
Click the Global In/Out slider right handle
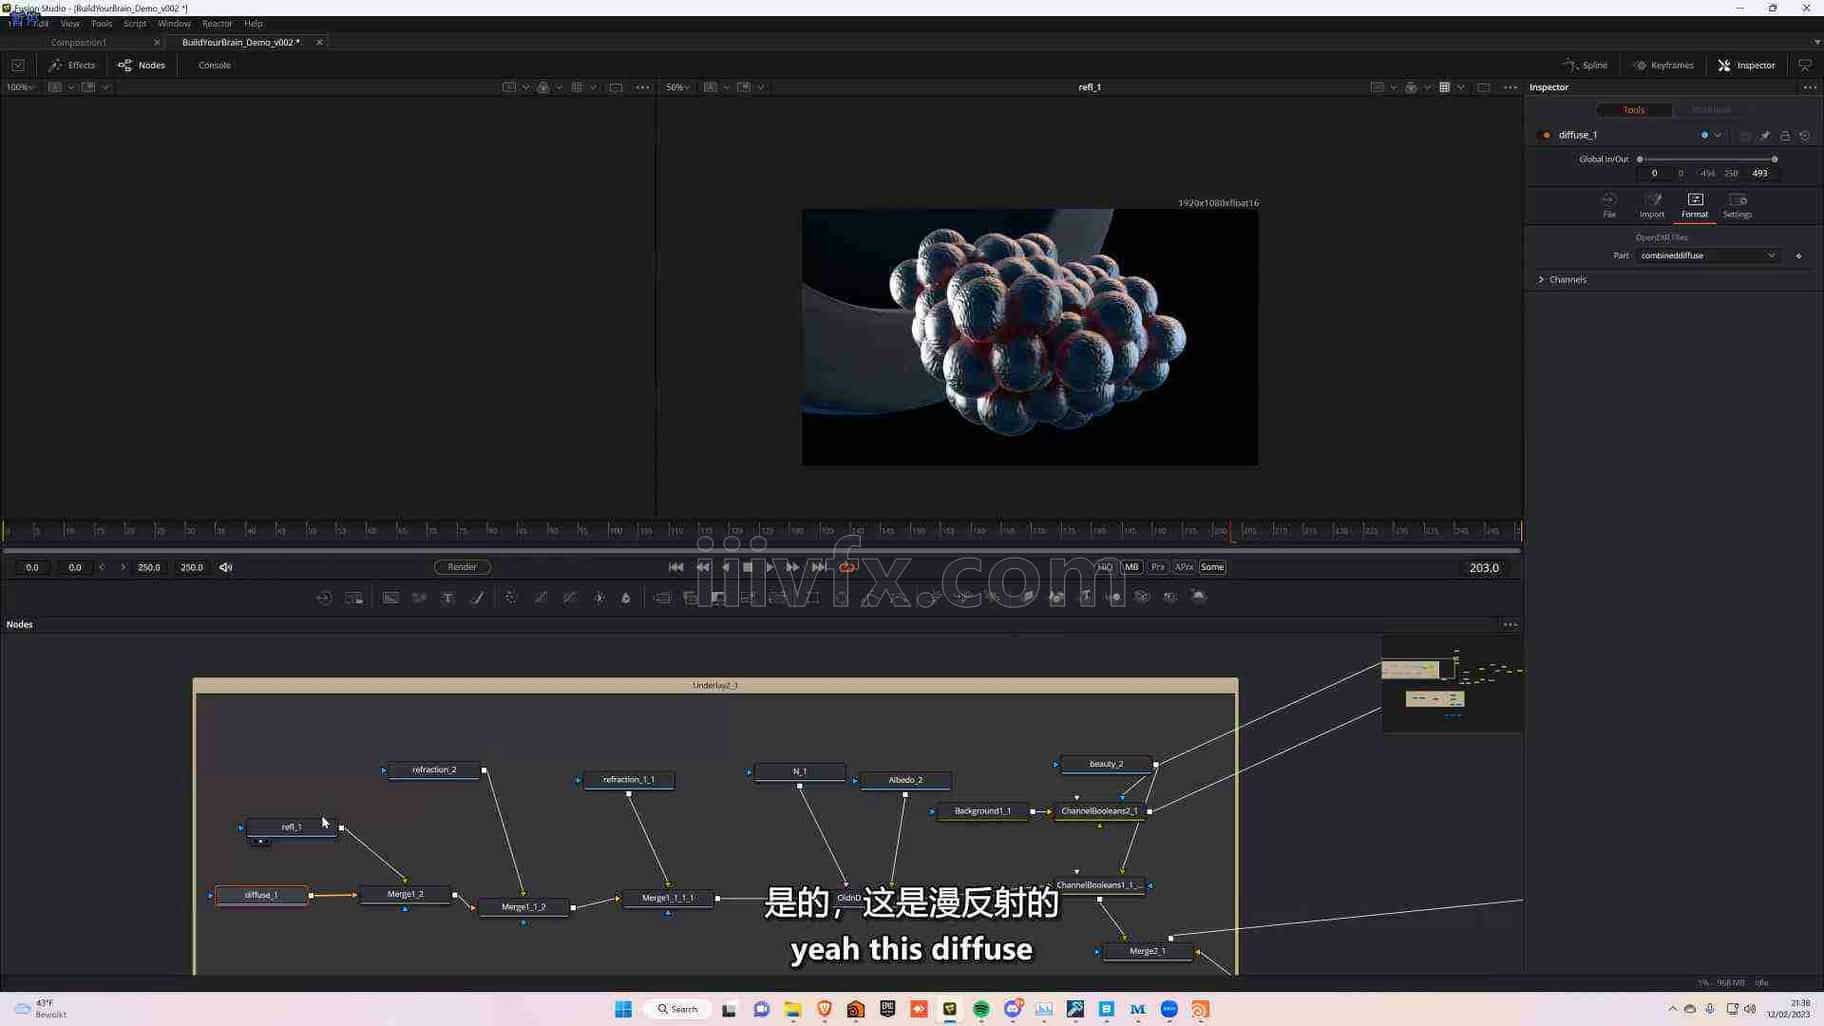tap(1775, 159)
